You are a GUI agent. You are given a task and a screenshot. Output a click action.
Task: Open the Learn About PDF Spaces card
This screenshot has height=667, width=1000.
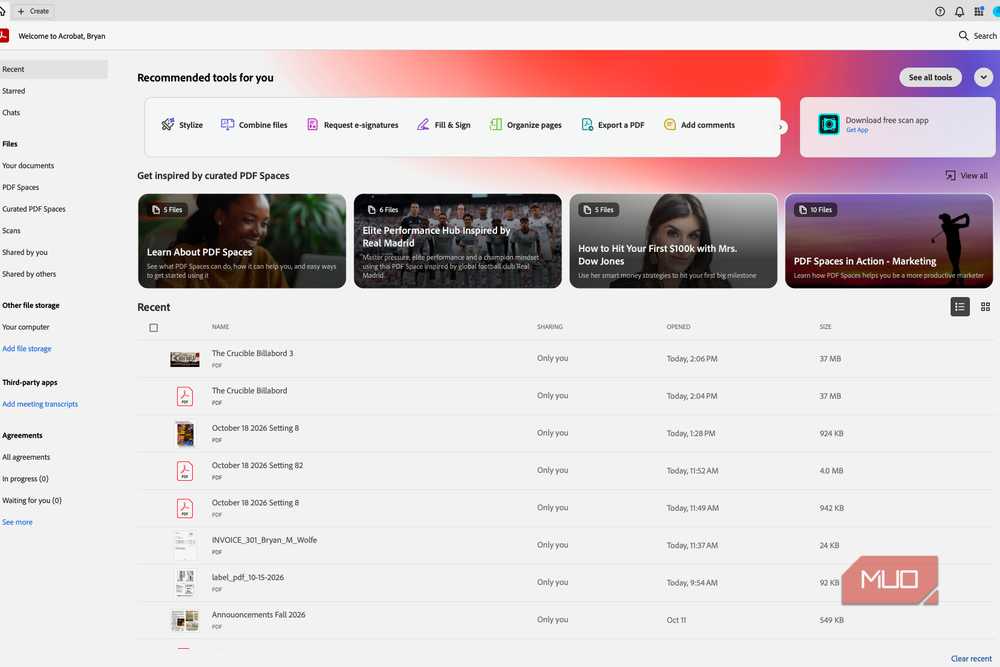pos(242,241)
